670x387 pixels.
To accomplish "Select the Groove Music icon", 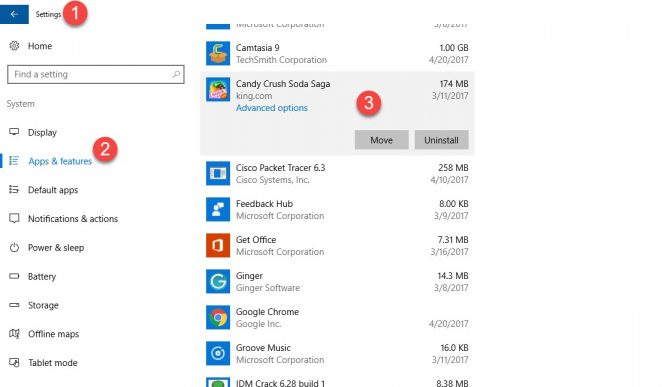I will click(x=218, y=353).
